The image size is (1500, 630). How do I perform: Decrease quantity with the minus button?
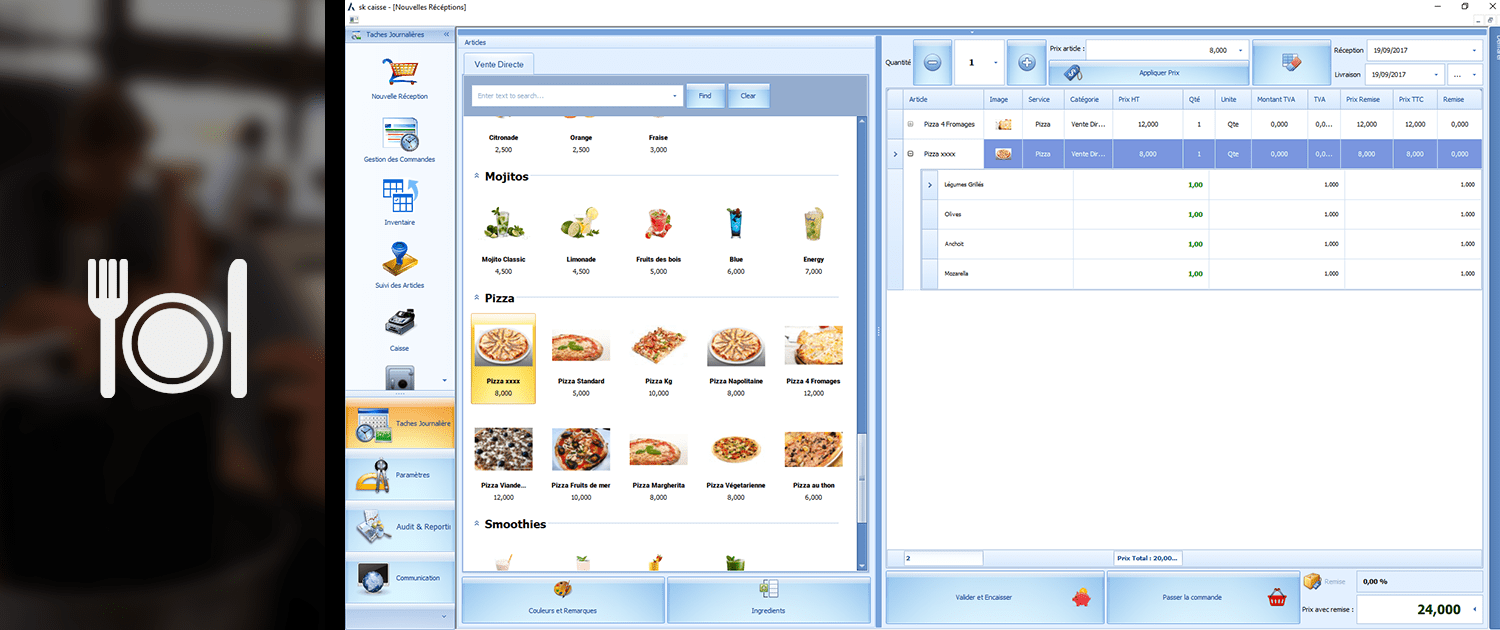[x=932, y=63]
